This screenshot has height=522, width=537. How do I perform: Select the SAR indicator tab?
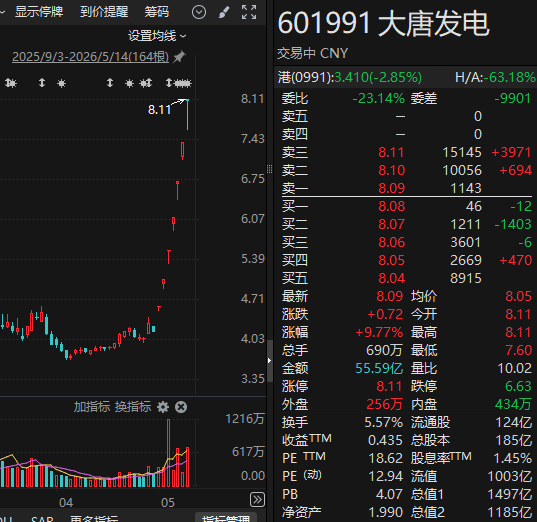[x=42, y=519]
